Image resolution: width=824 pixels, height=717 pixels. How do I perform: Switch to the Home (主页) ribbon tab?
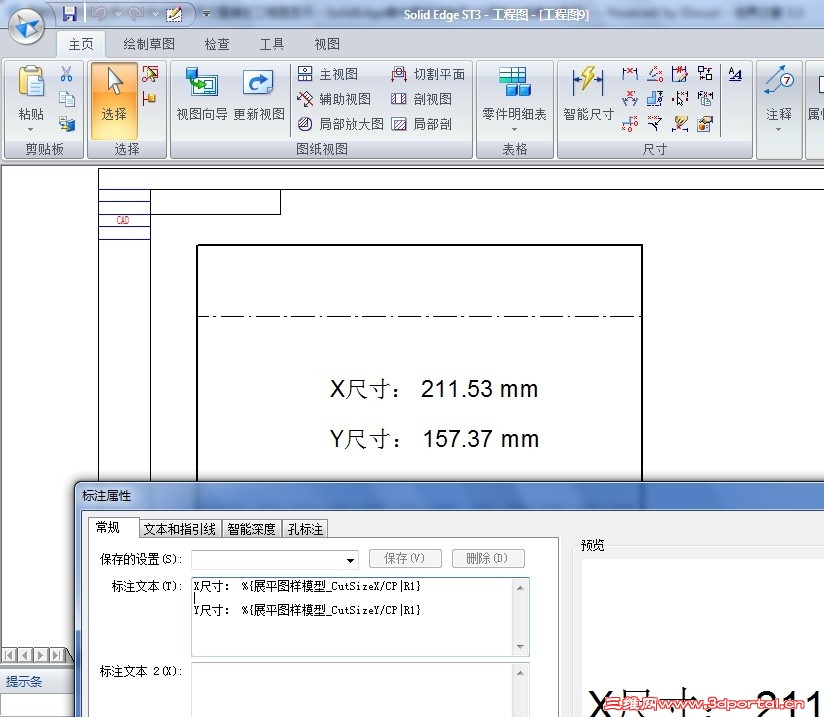pyautogui.click(x=81, y=44)
